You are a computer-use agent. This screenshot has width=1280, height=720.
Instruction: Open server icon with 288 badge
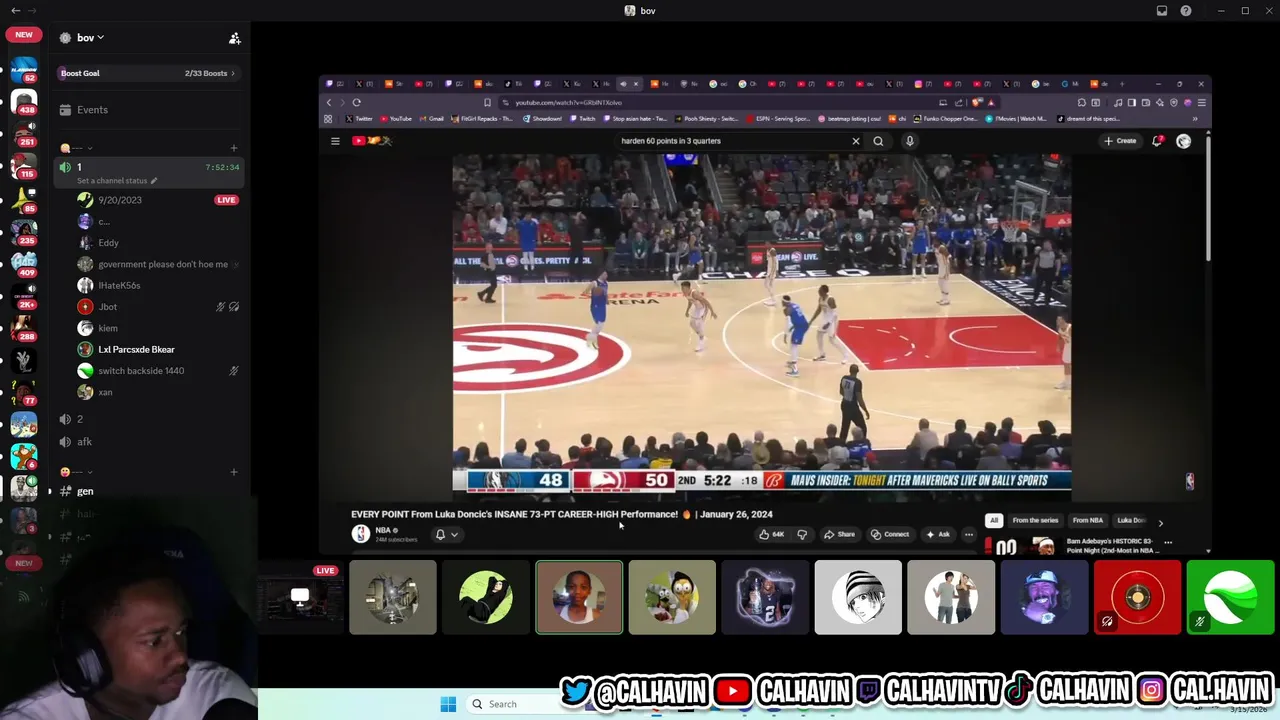click(24, 327)
